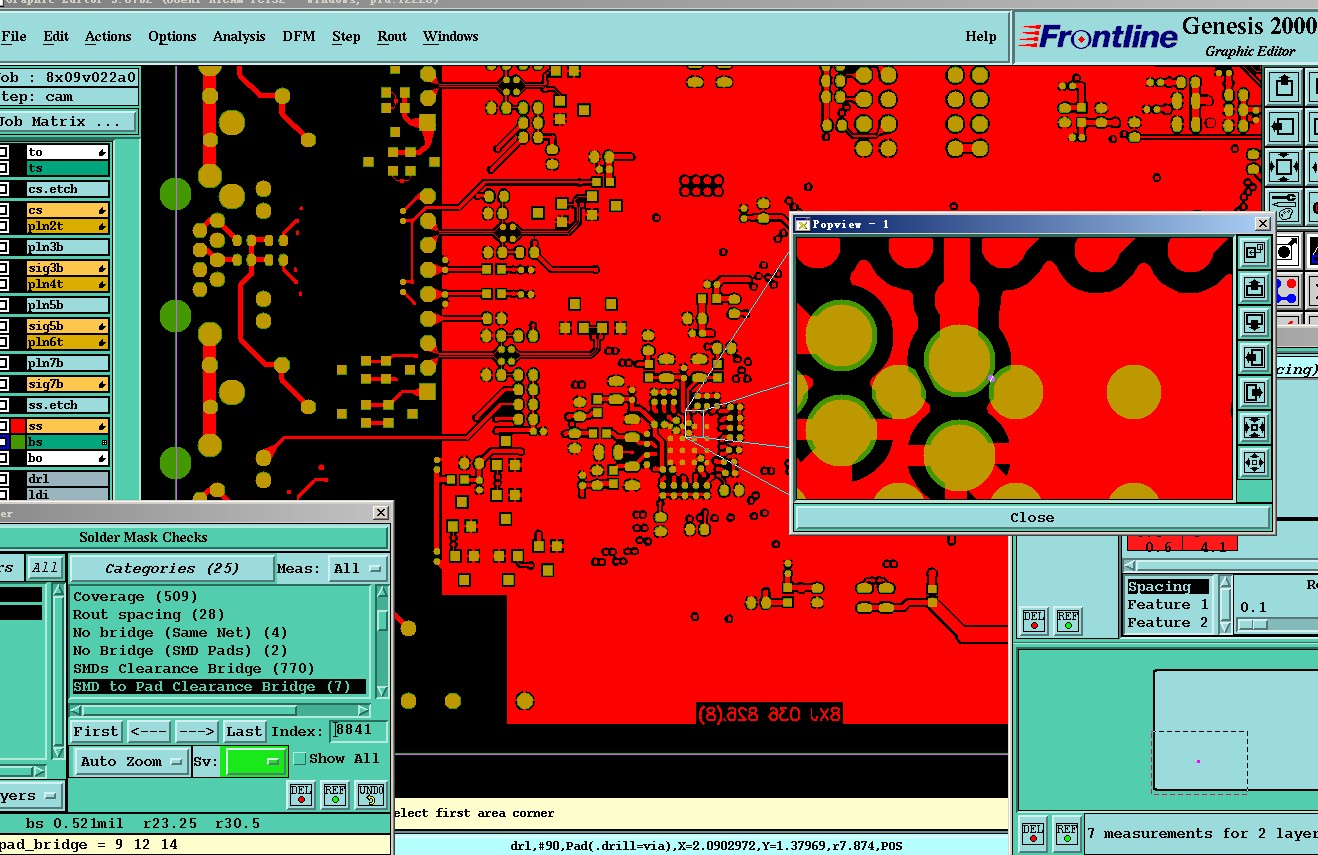Toggle visibility box for layer bs

[3, 442]
